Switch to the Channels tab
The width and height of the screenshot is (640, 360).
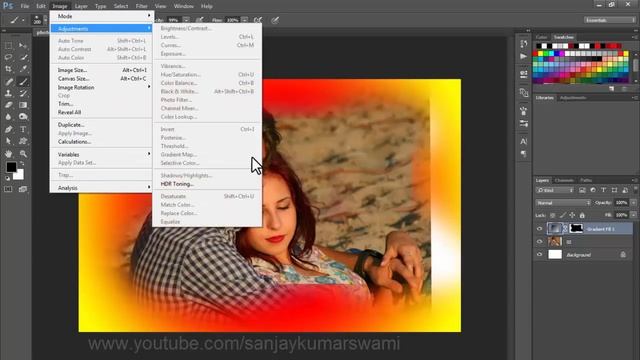pos(564,180)
